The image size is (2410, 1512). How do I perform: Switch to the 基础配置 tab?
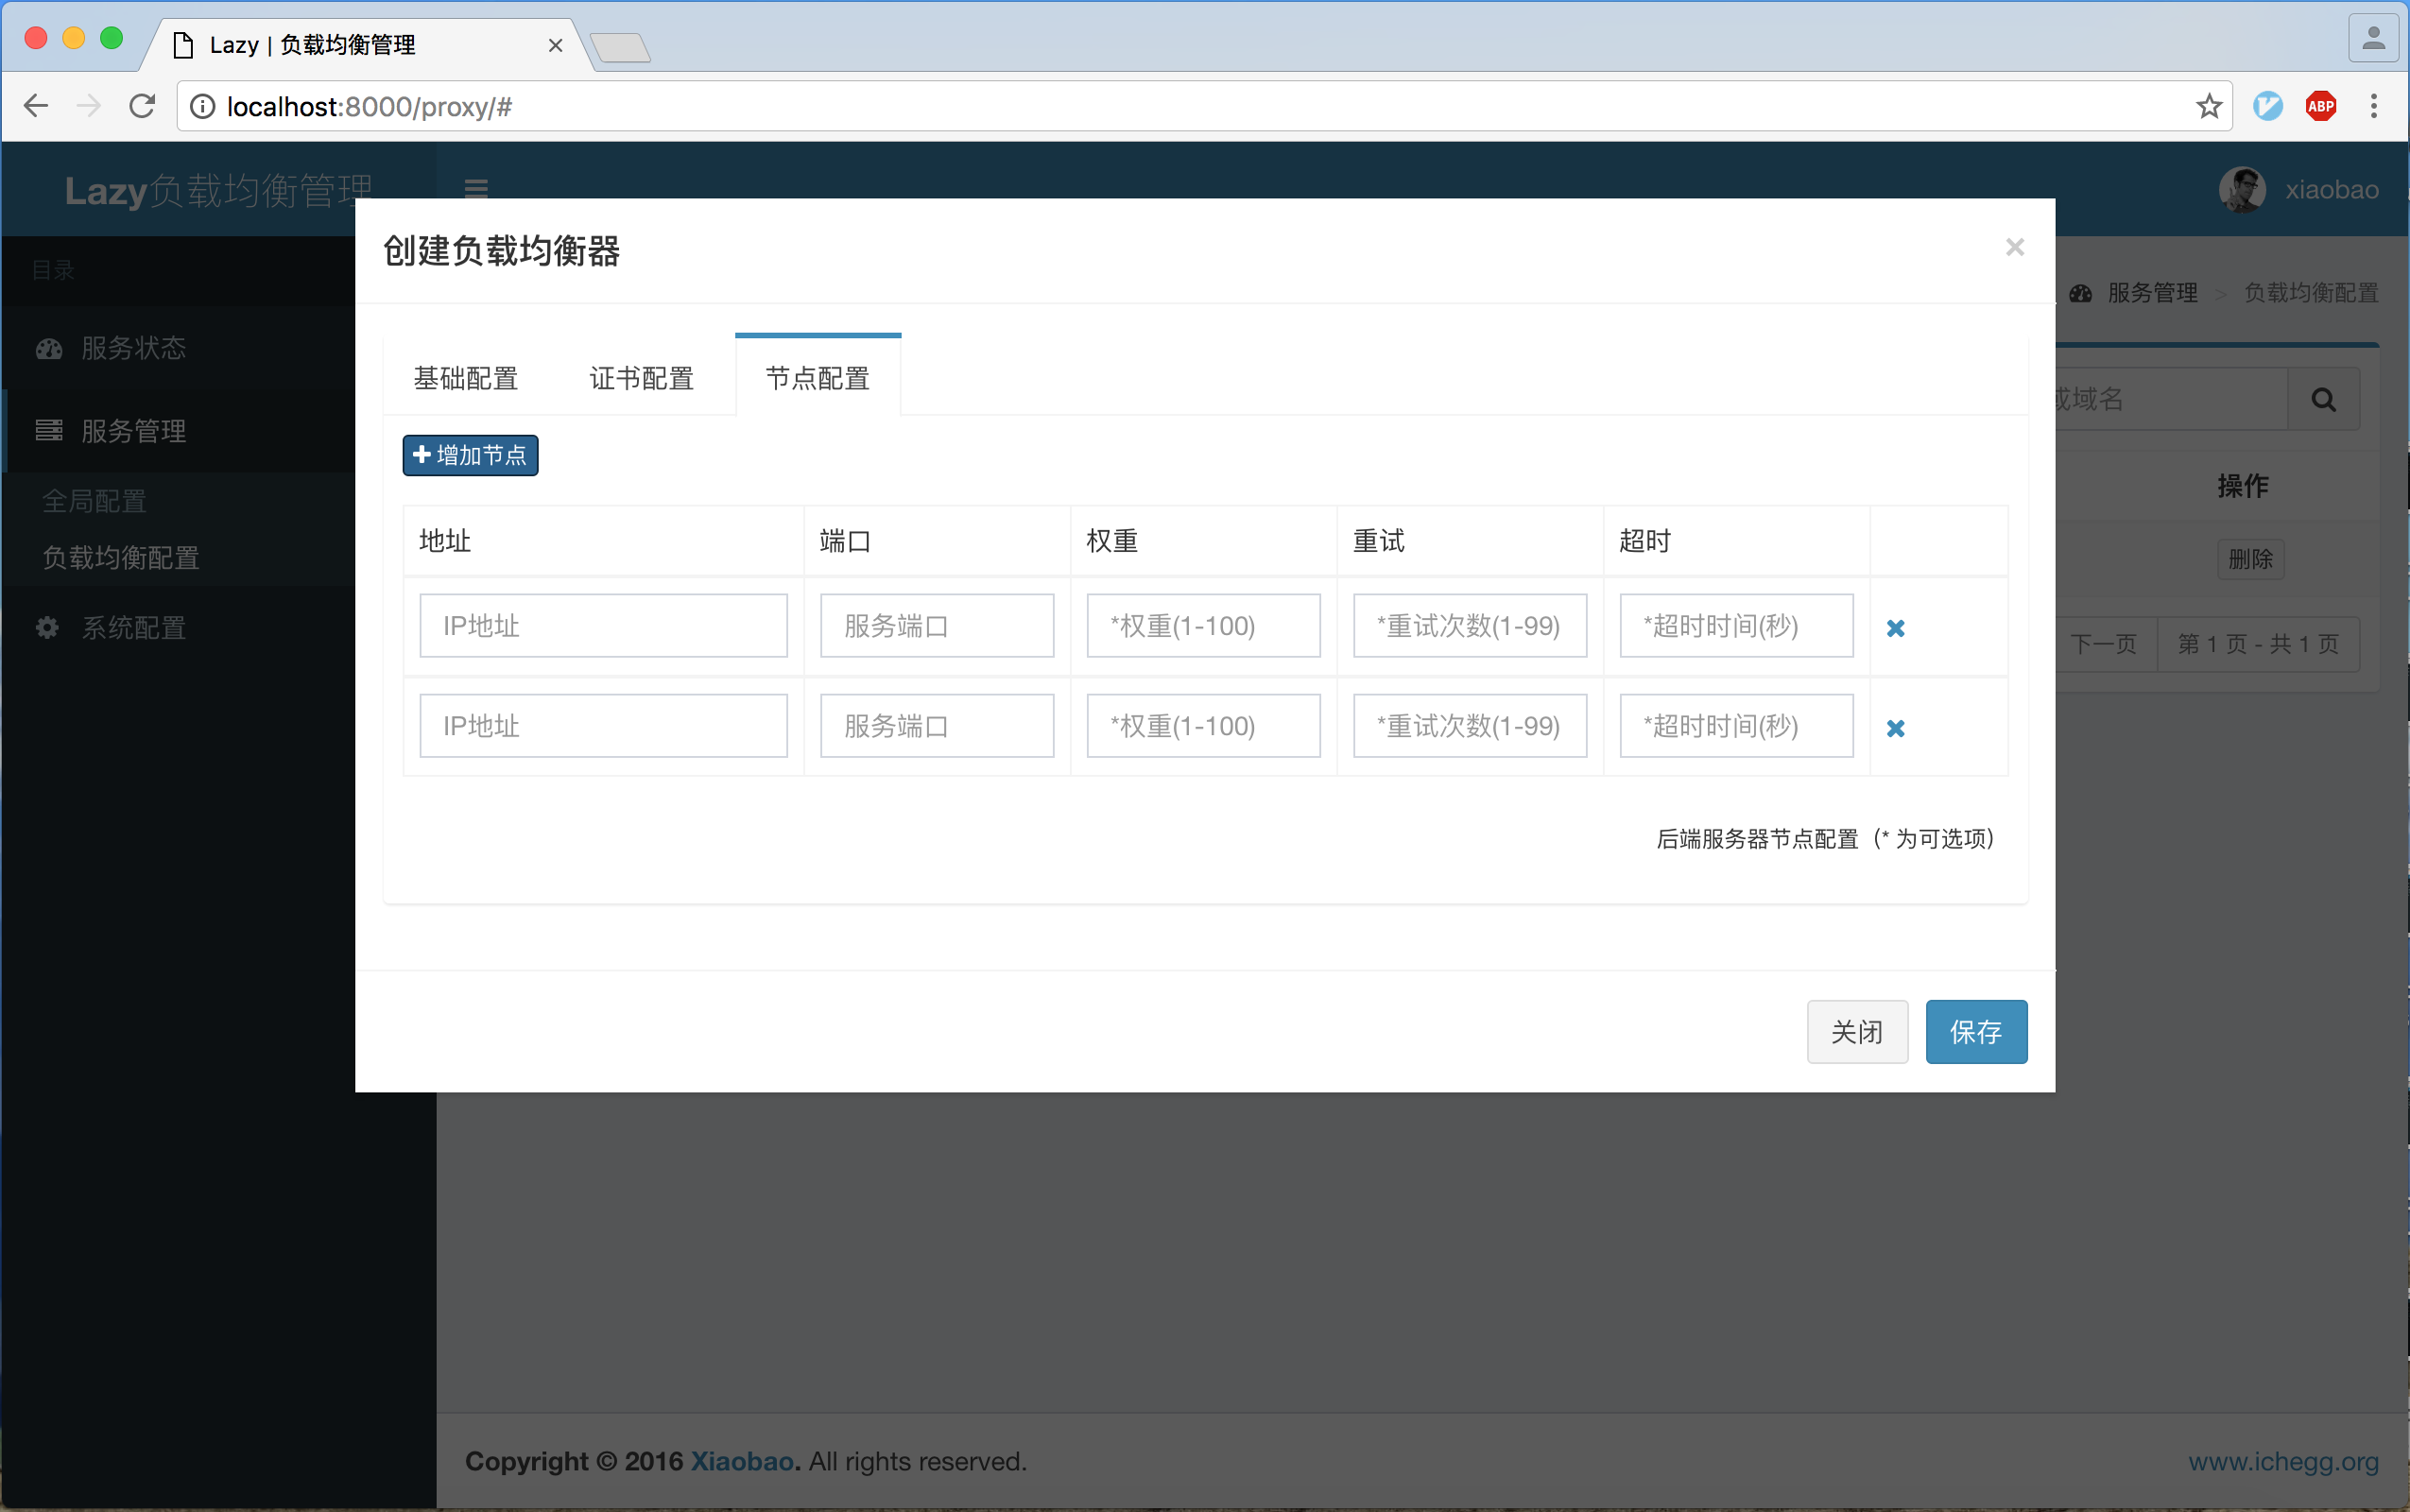(466, 378)
